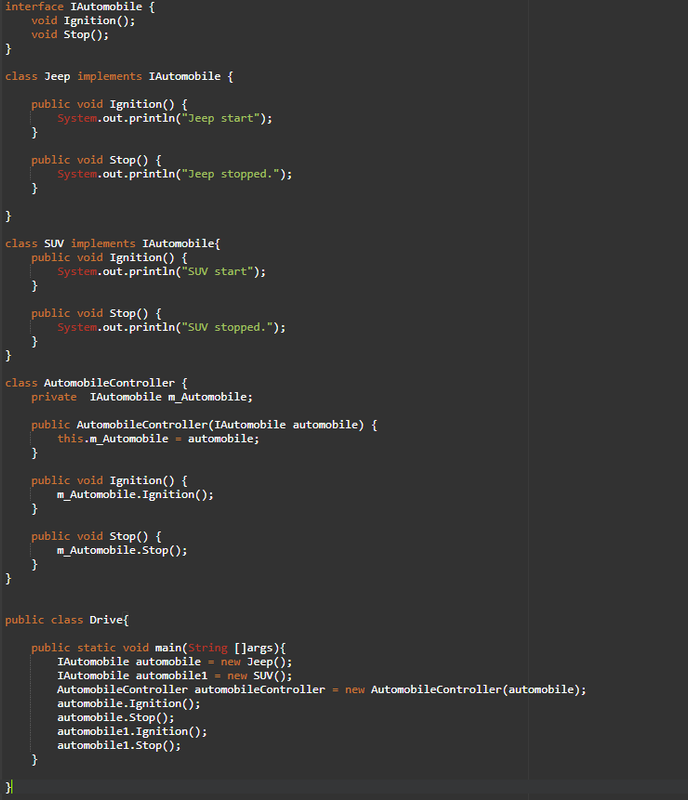The height and width of the screenshot is (800, 688).
Task: Click the final closing brace with cursor
Action: [x=9, y=787]
